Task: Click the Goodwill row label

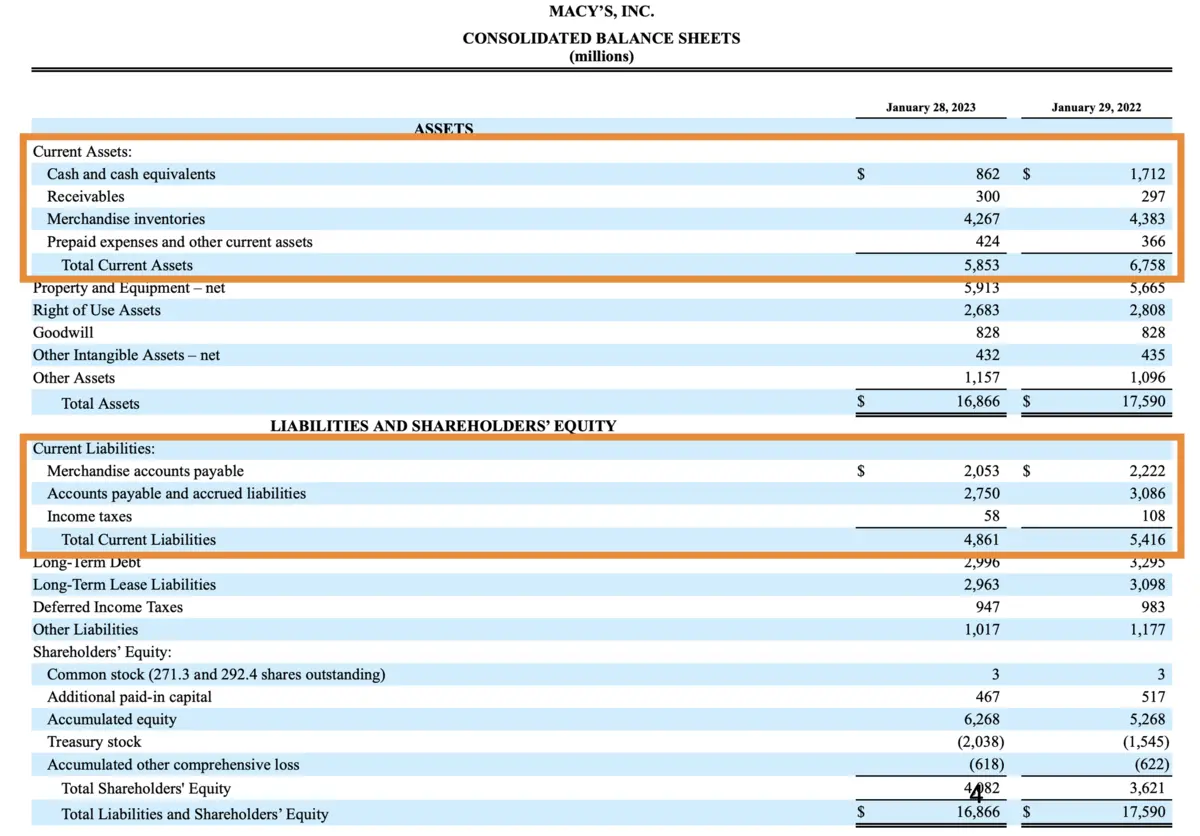Action: tap(63, 332)
